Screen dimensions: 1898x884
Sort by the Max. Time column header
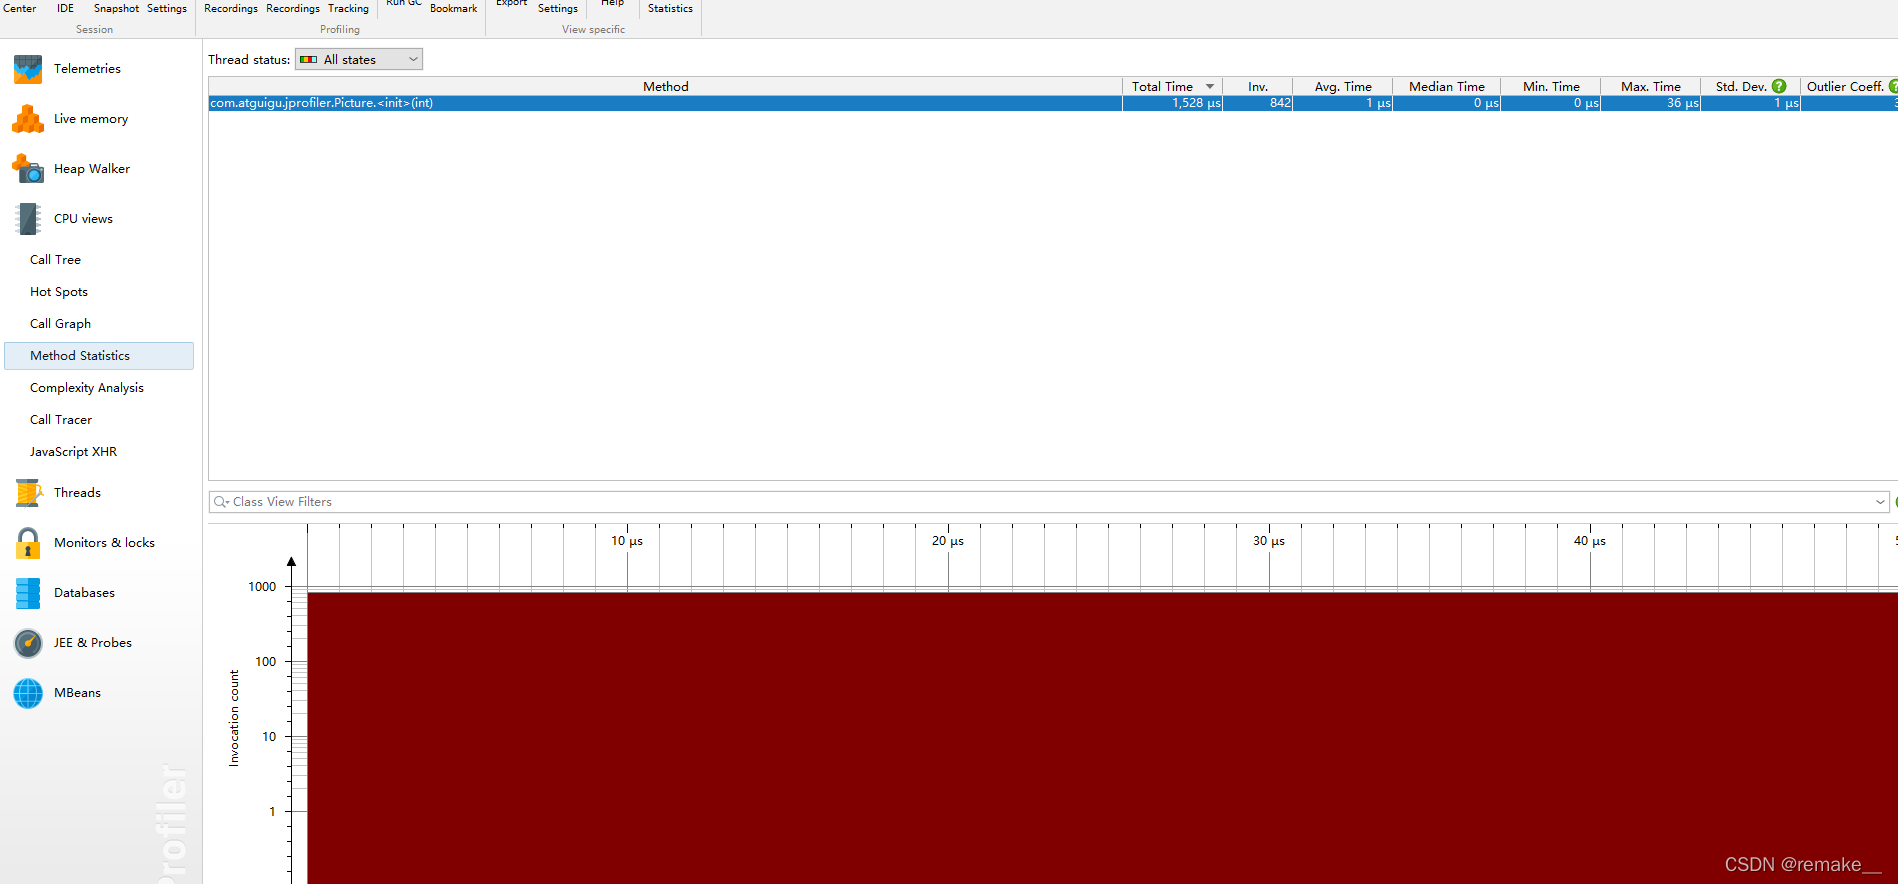click(1651, 87)
